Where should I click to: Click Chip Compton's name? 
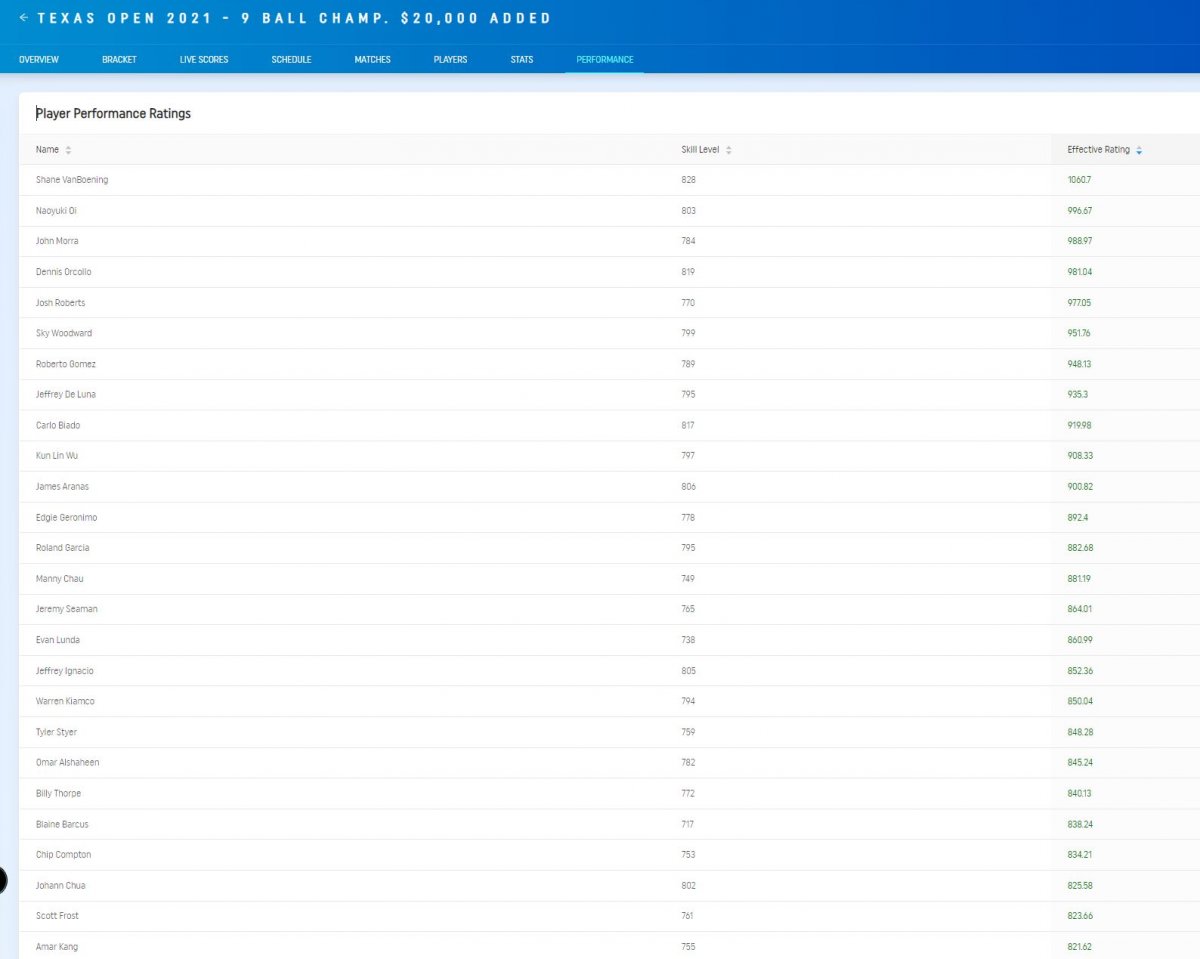tap(64, 854)
